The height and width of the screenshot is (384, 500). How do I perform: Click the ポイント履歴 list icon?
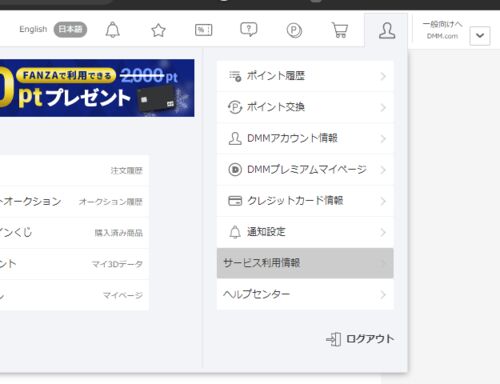[x=235, y=76]
